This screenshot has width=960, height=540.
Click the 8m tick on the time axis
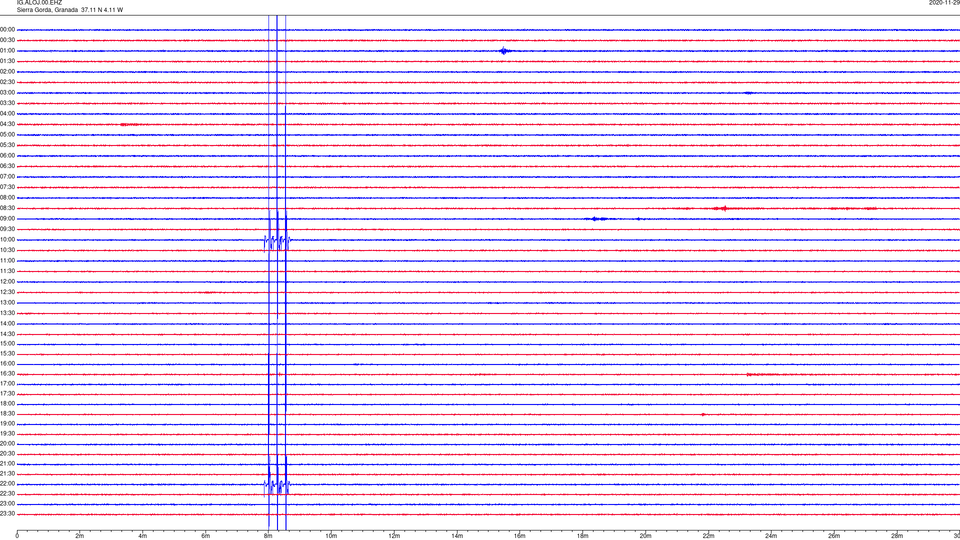(268, 536)
